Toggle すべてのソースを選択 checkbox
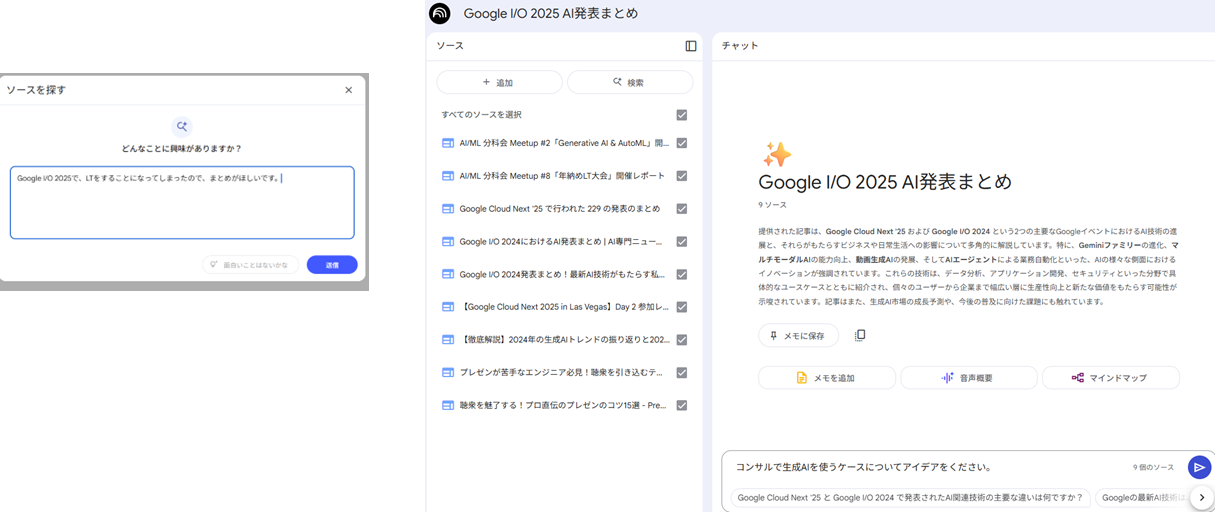 click(682, 115)
